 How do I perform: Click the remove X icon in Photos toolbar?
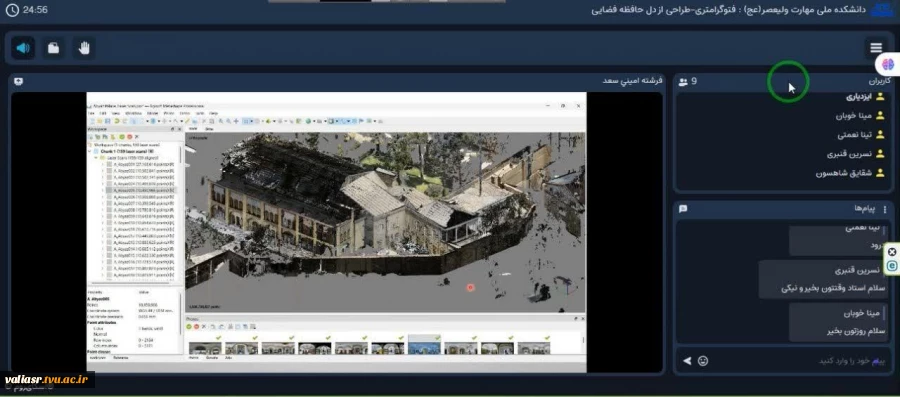[204, 326]
